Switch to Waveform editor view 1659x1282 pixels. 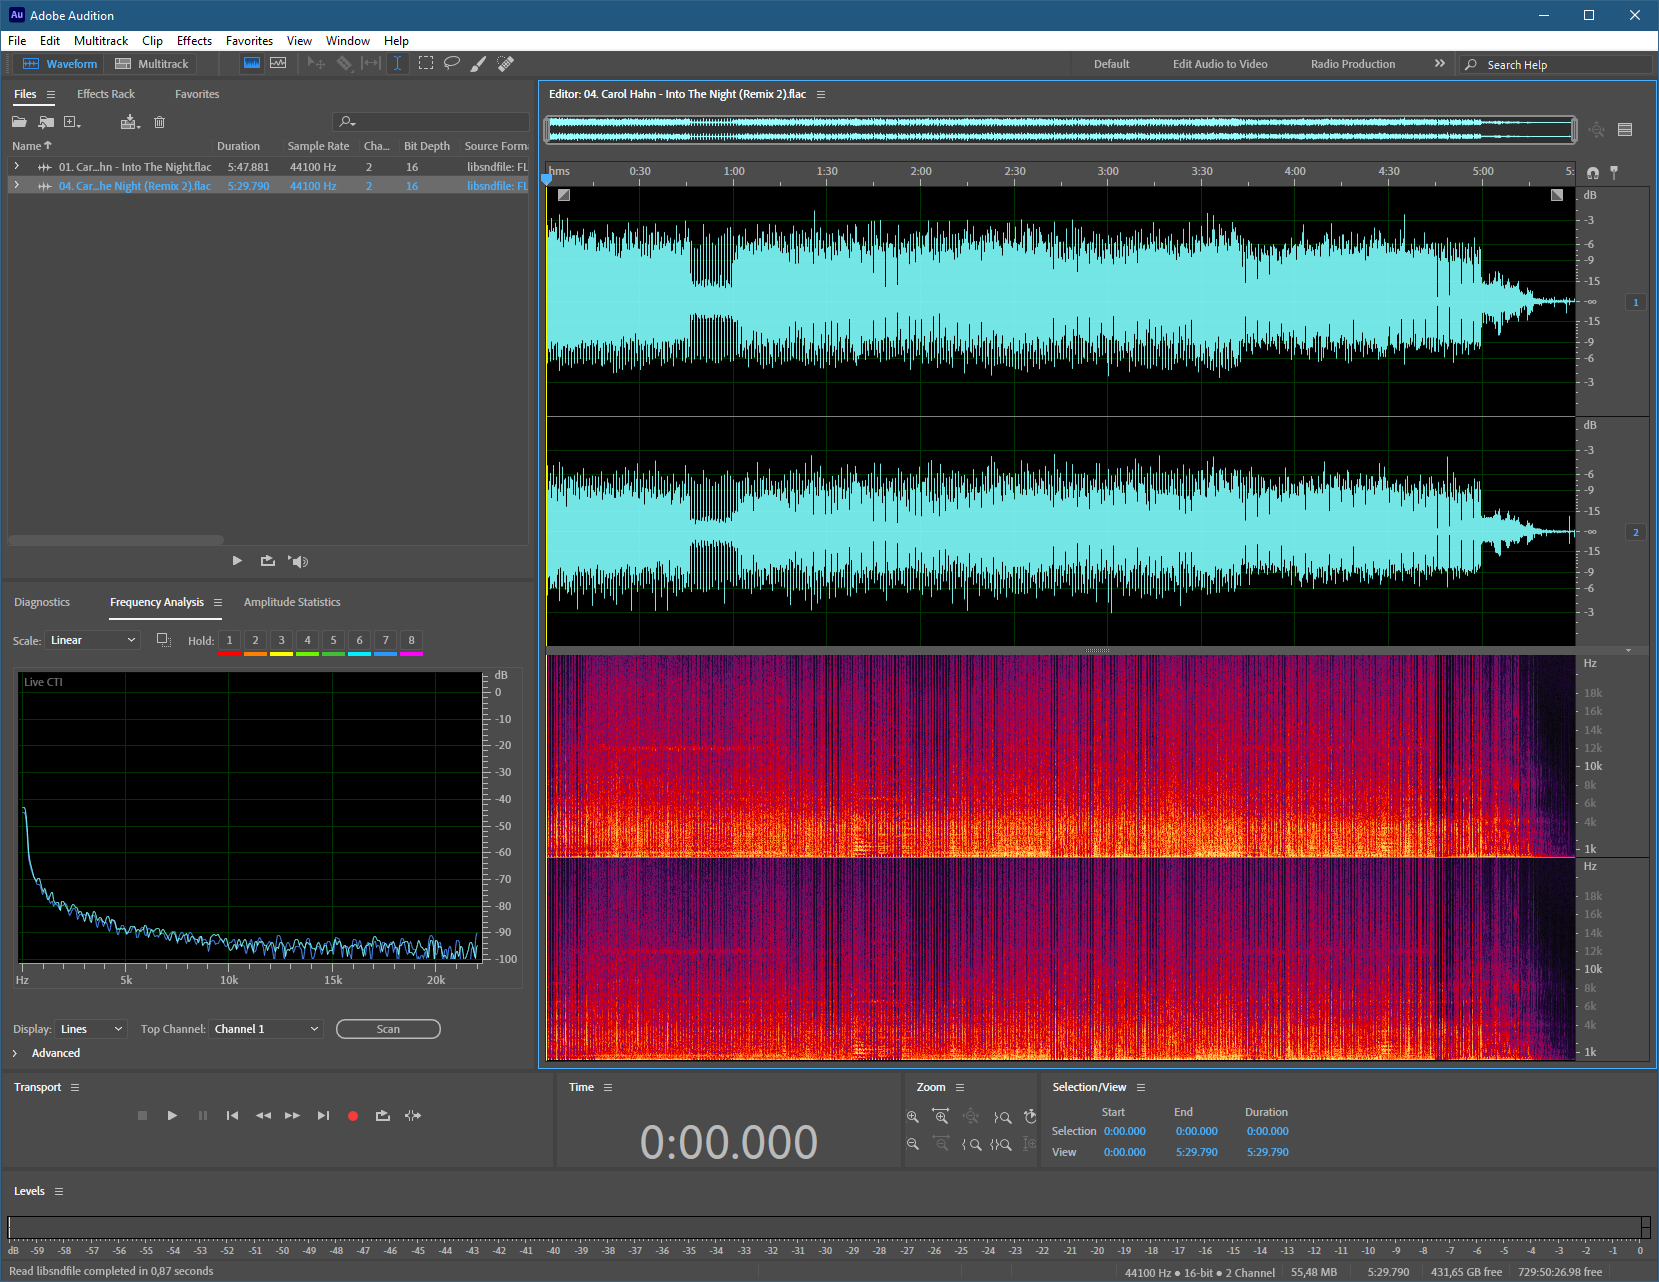60,64
